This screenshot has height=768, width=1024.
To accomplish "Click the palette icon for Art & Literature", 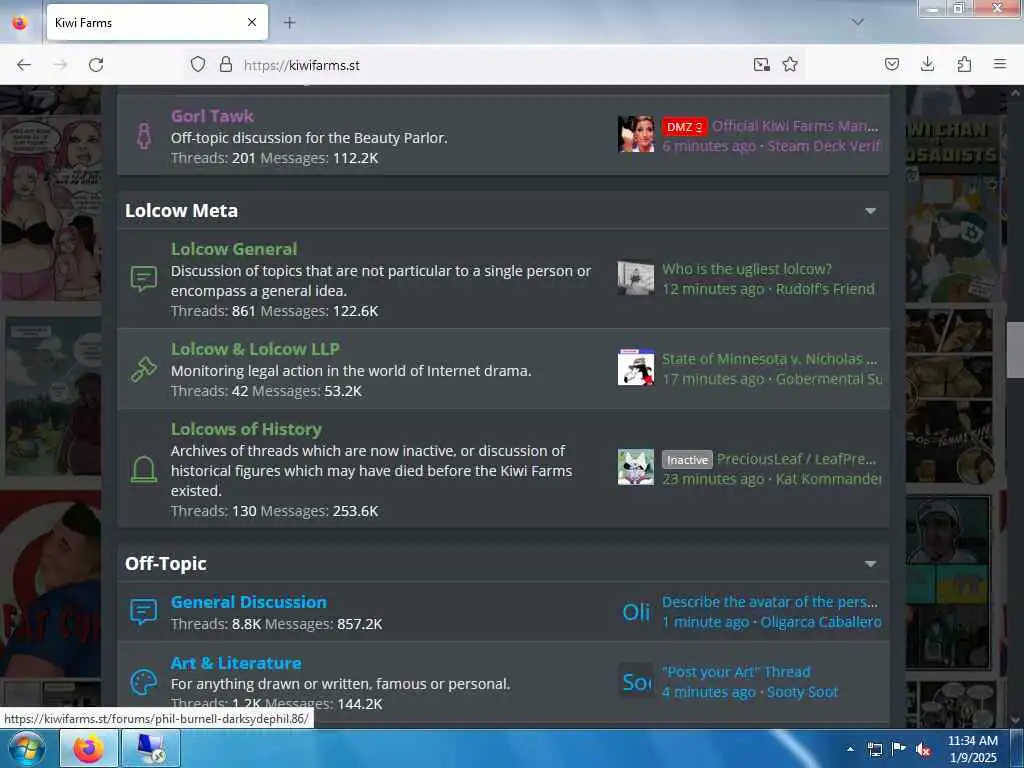I will [x=144, y=682].
